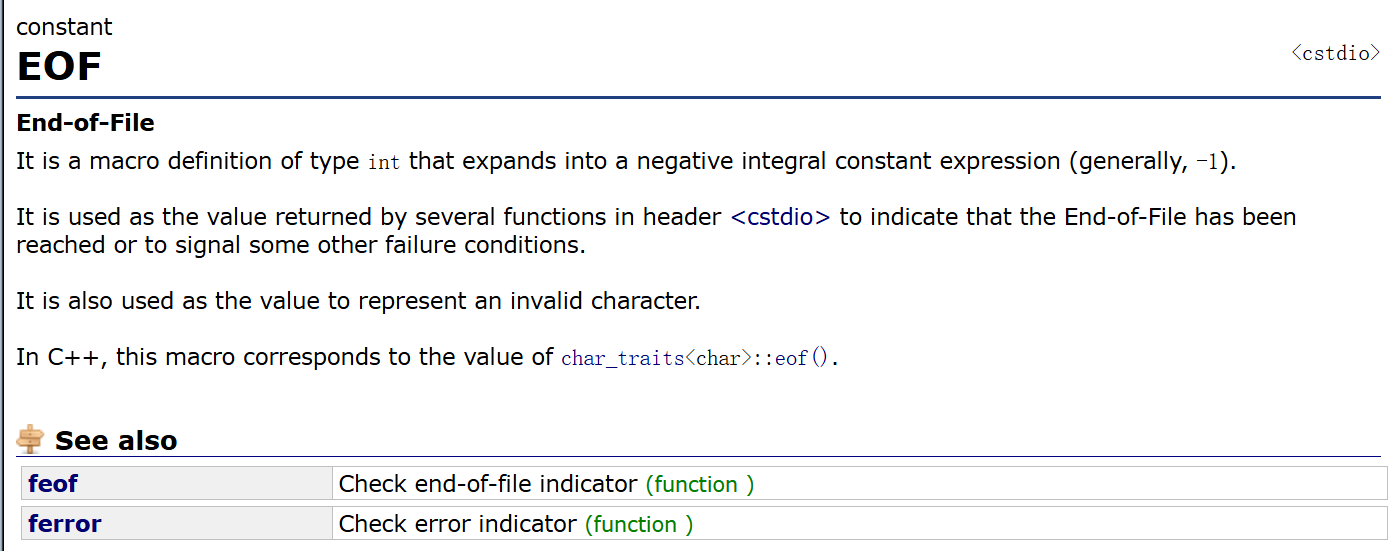Click the Check end-of-file indicator description

488,484
